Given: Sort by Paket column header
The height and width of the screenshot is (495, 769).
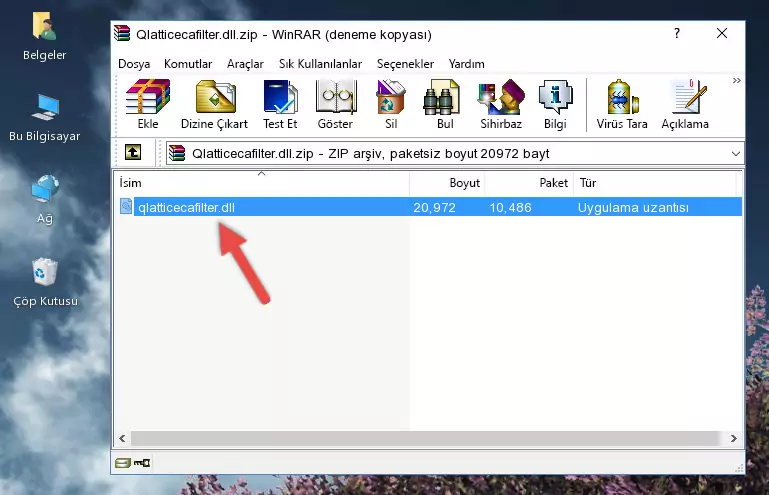Looking at the screenshot, I should point(529,183).
